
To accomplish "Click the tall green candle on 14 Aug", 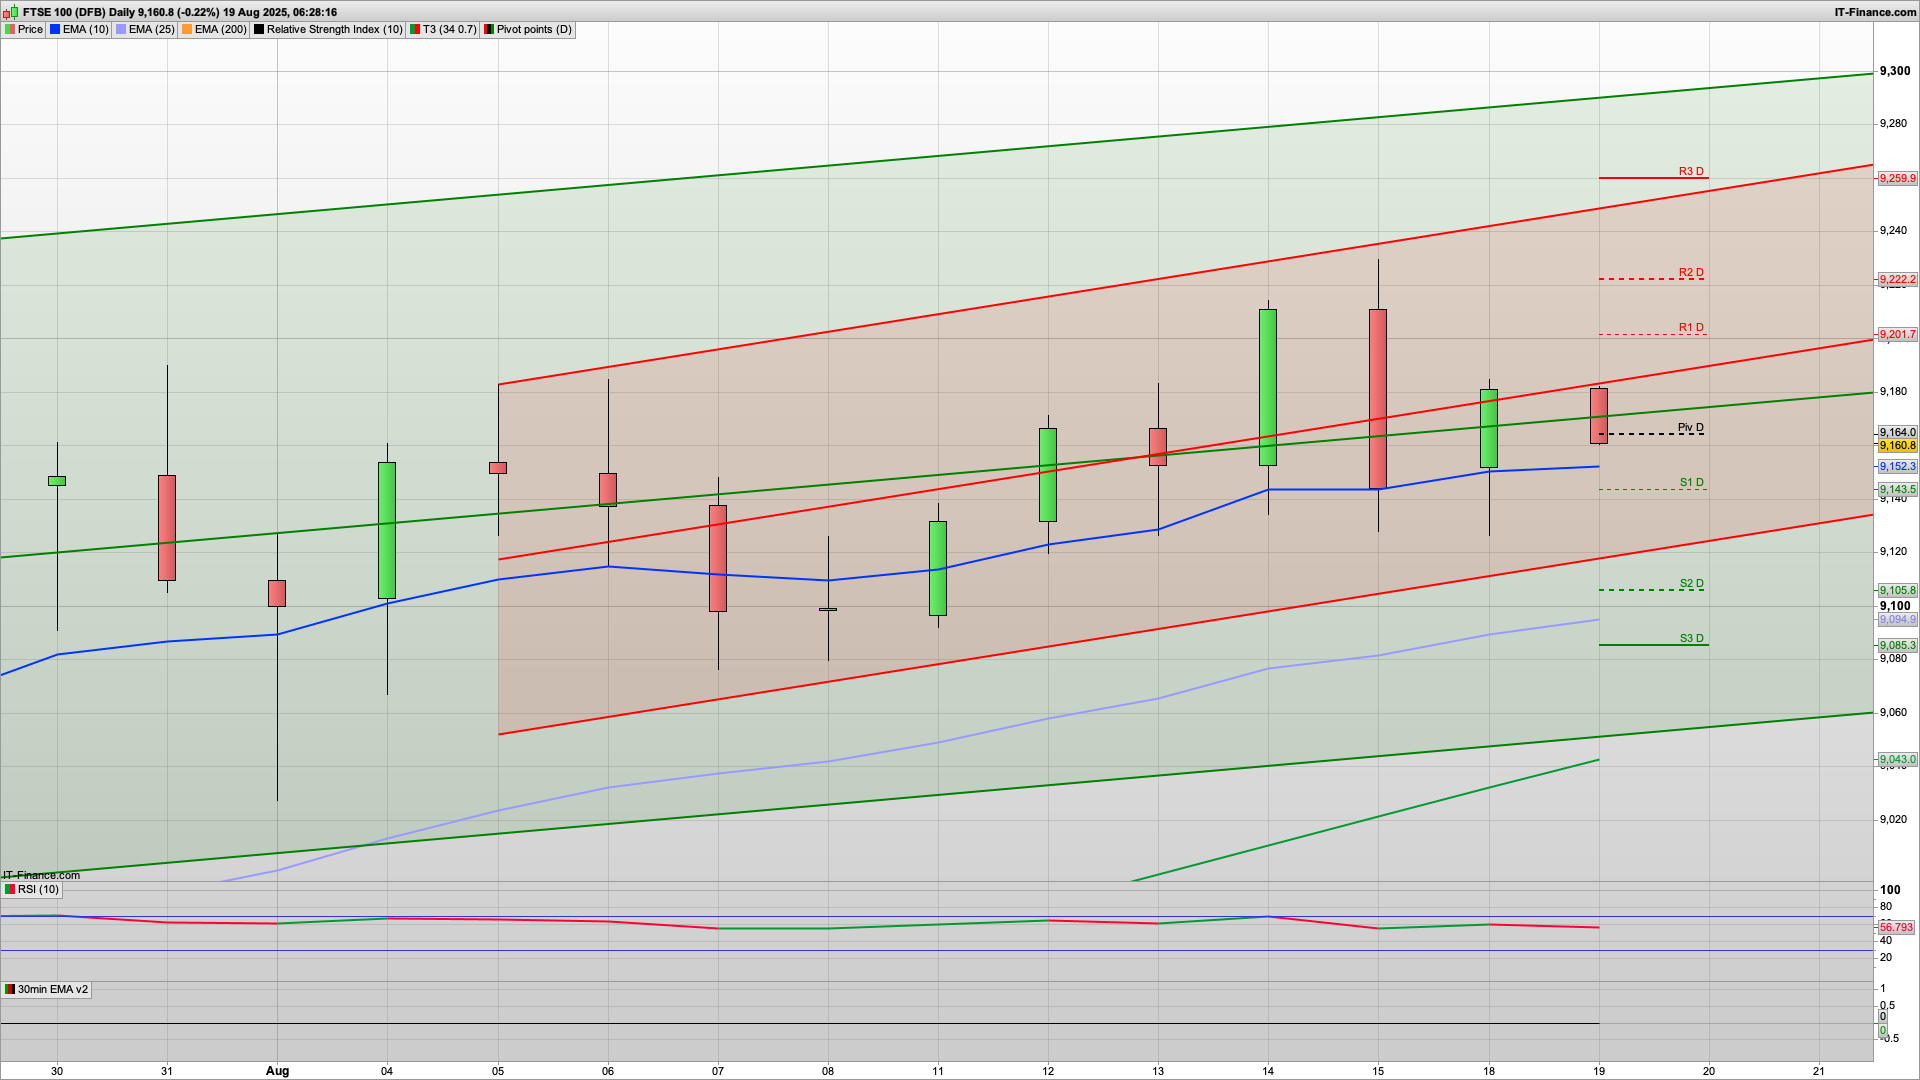I will (x=1268, y=387).
